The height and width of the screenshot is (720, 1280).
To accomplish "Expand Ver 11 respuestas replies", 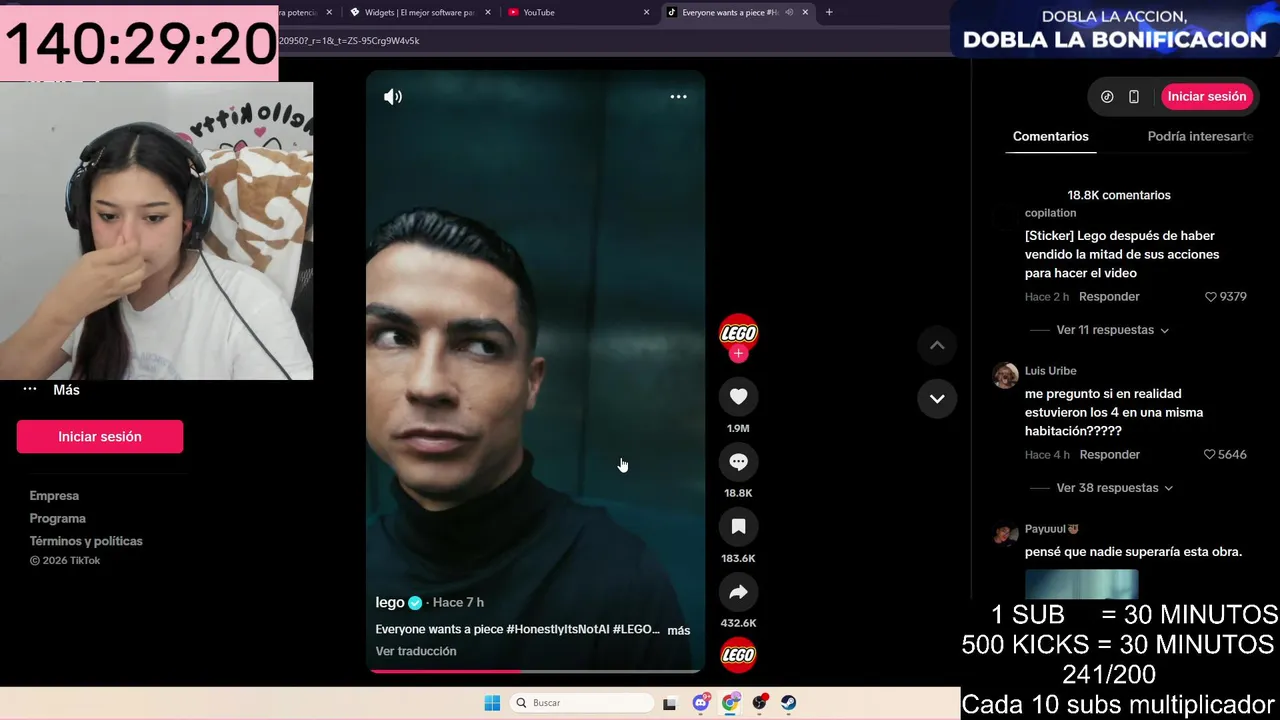I will pyautogui.click(x=1113, y=330).
